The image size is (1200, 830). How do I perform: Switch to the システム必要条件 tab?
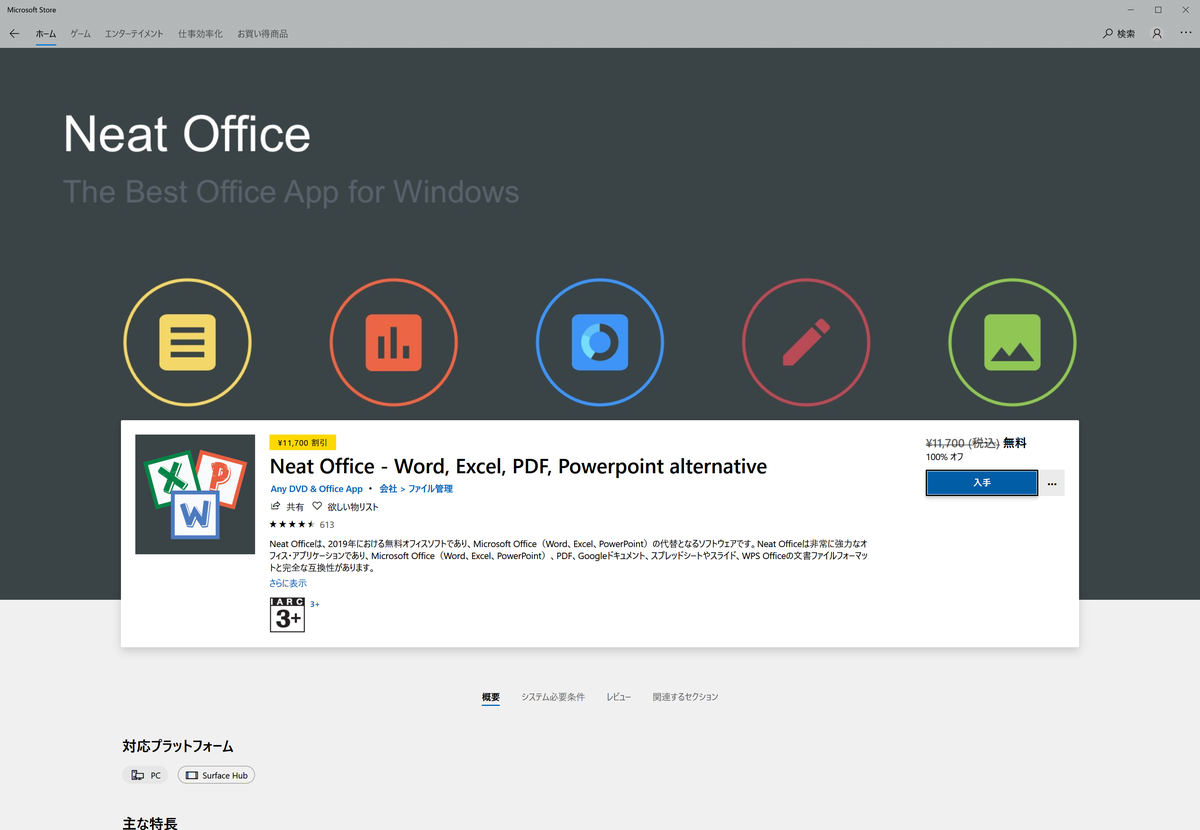(553, 697)
